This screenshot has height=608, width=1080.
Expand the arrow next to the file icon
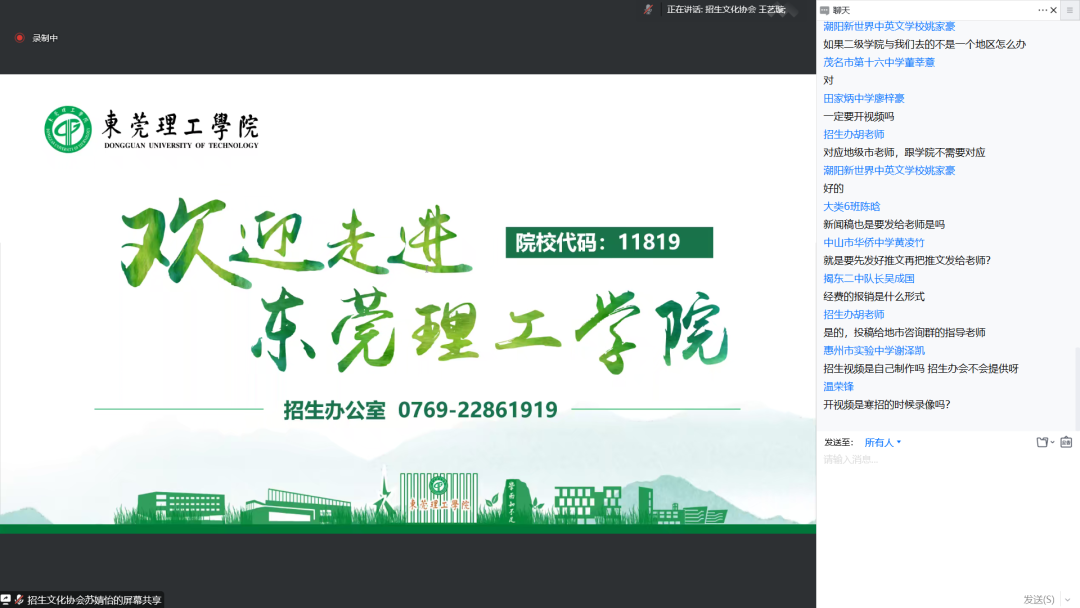[x=1052, y=442]
